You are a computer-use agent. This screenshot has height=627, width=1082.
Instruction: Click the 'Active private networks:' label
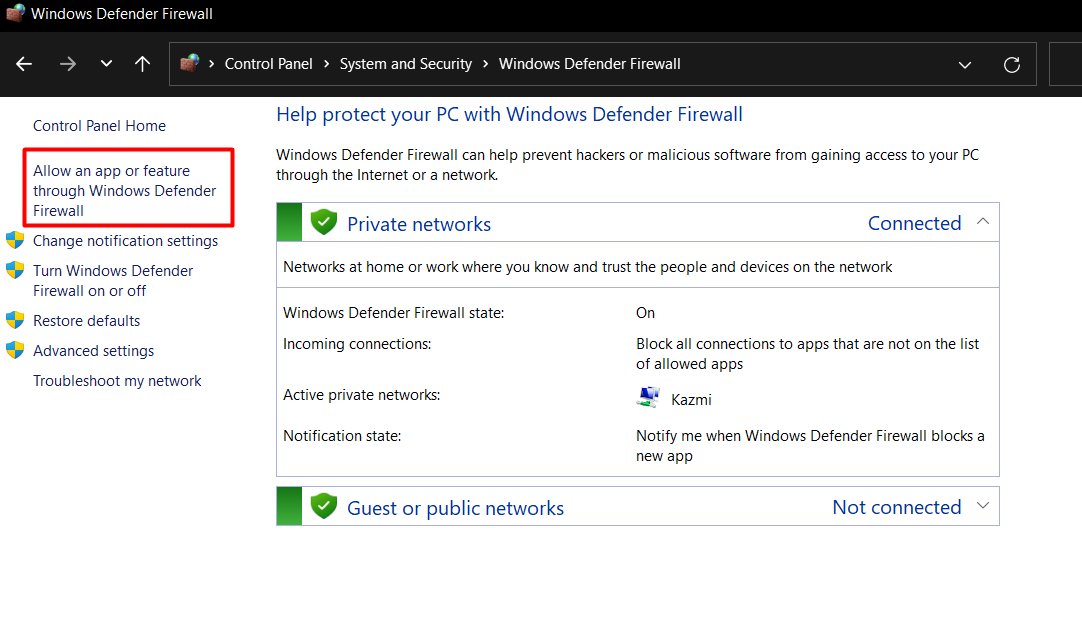[x=362, y=395]
